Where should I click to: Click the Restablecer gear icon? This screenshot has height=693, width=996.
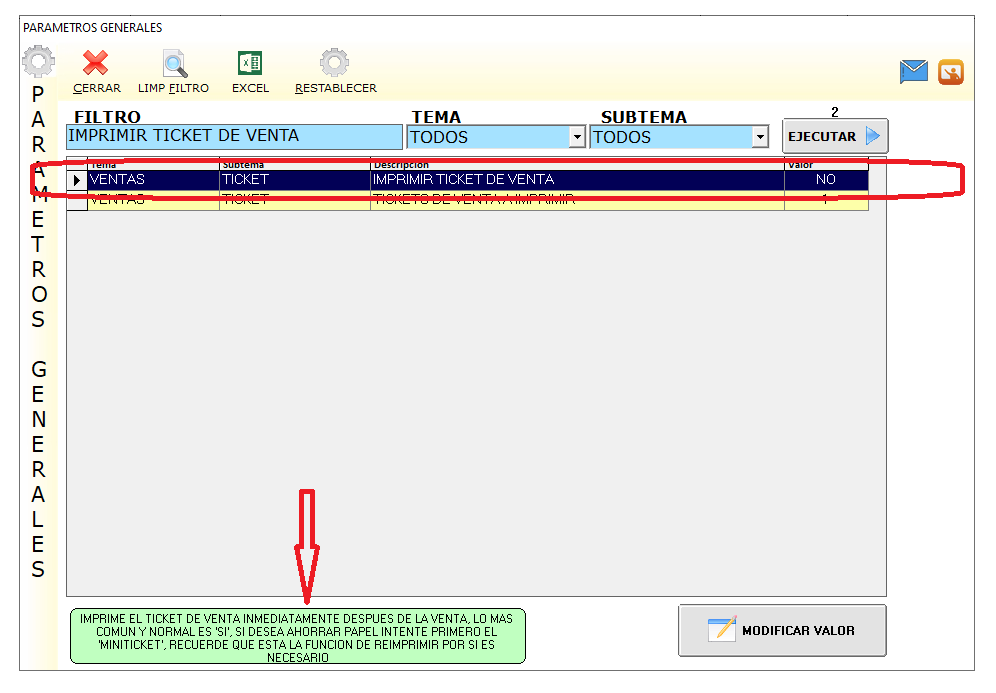point(335,64)
